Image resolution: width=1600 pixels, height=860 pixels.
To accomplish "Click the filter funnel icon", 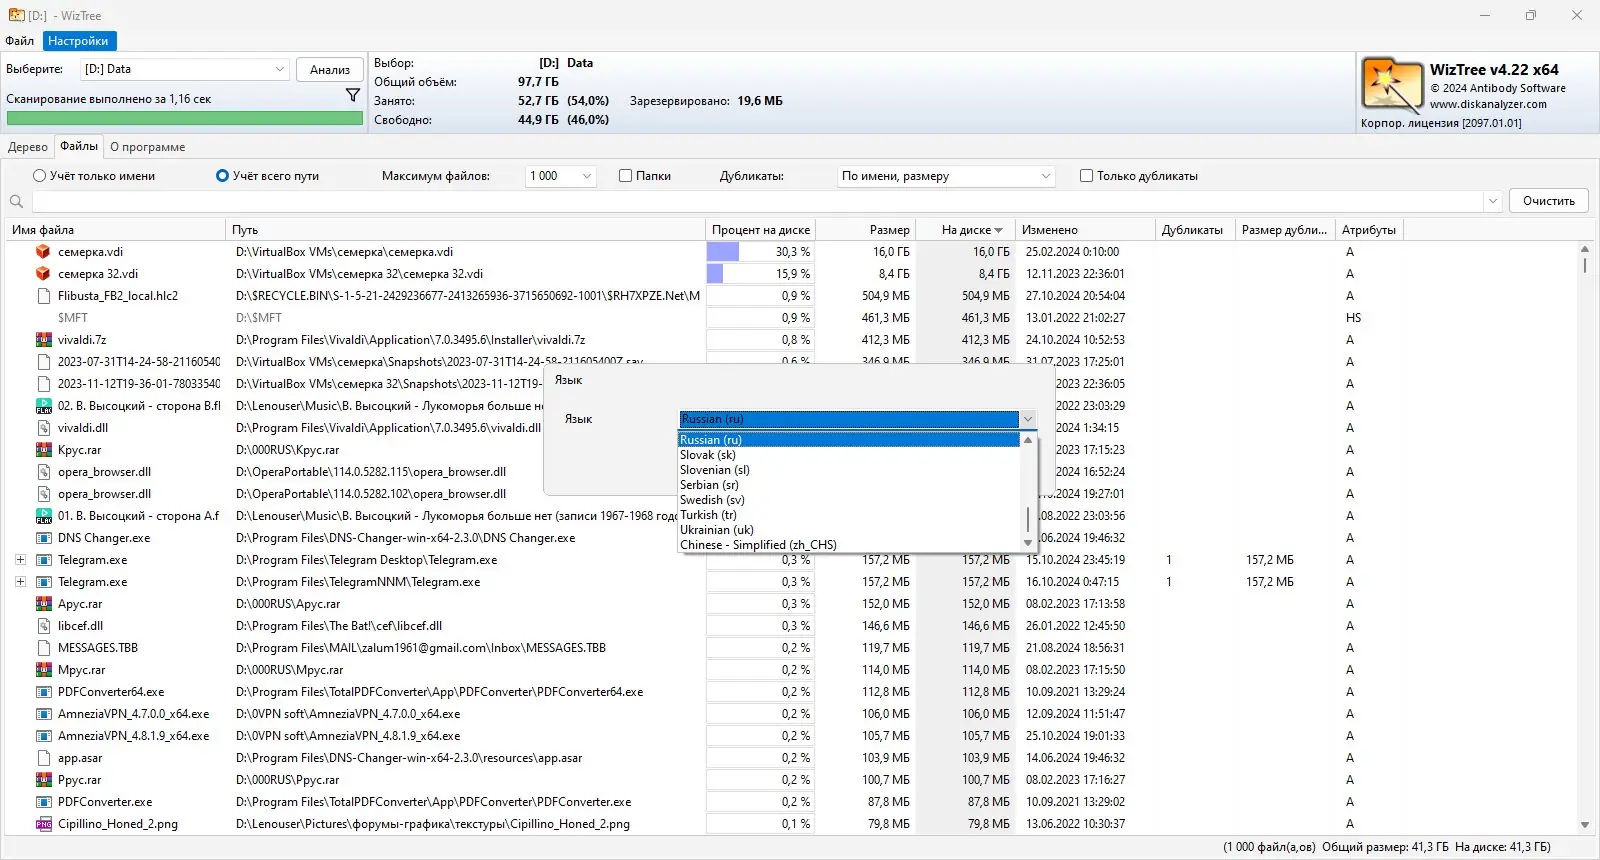I will point(353,95).
